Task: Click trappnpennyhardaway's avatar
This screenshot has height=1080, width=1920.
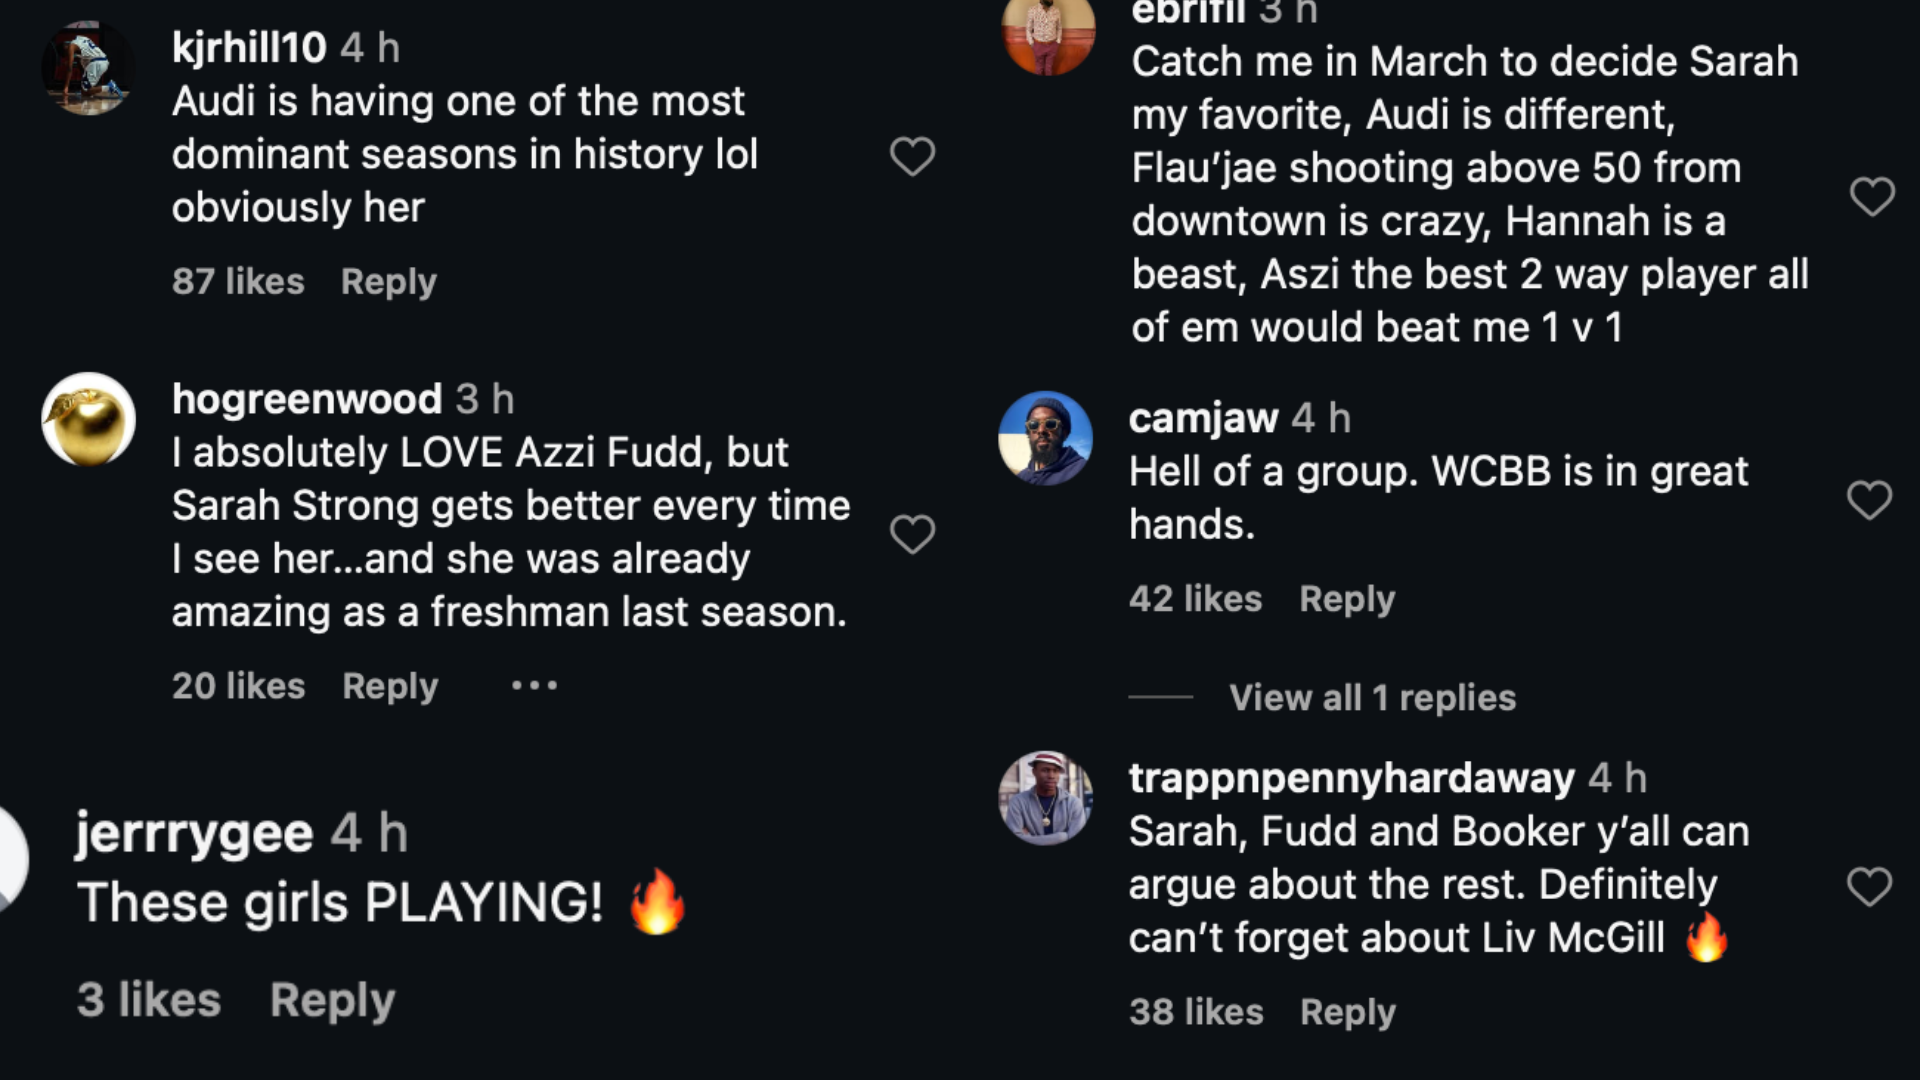Action: (1045, 798)
